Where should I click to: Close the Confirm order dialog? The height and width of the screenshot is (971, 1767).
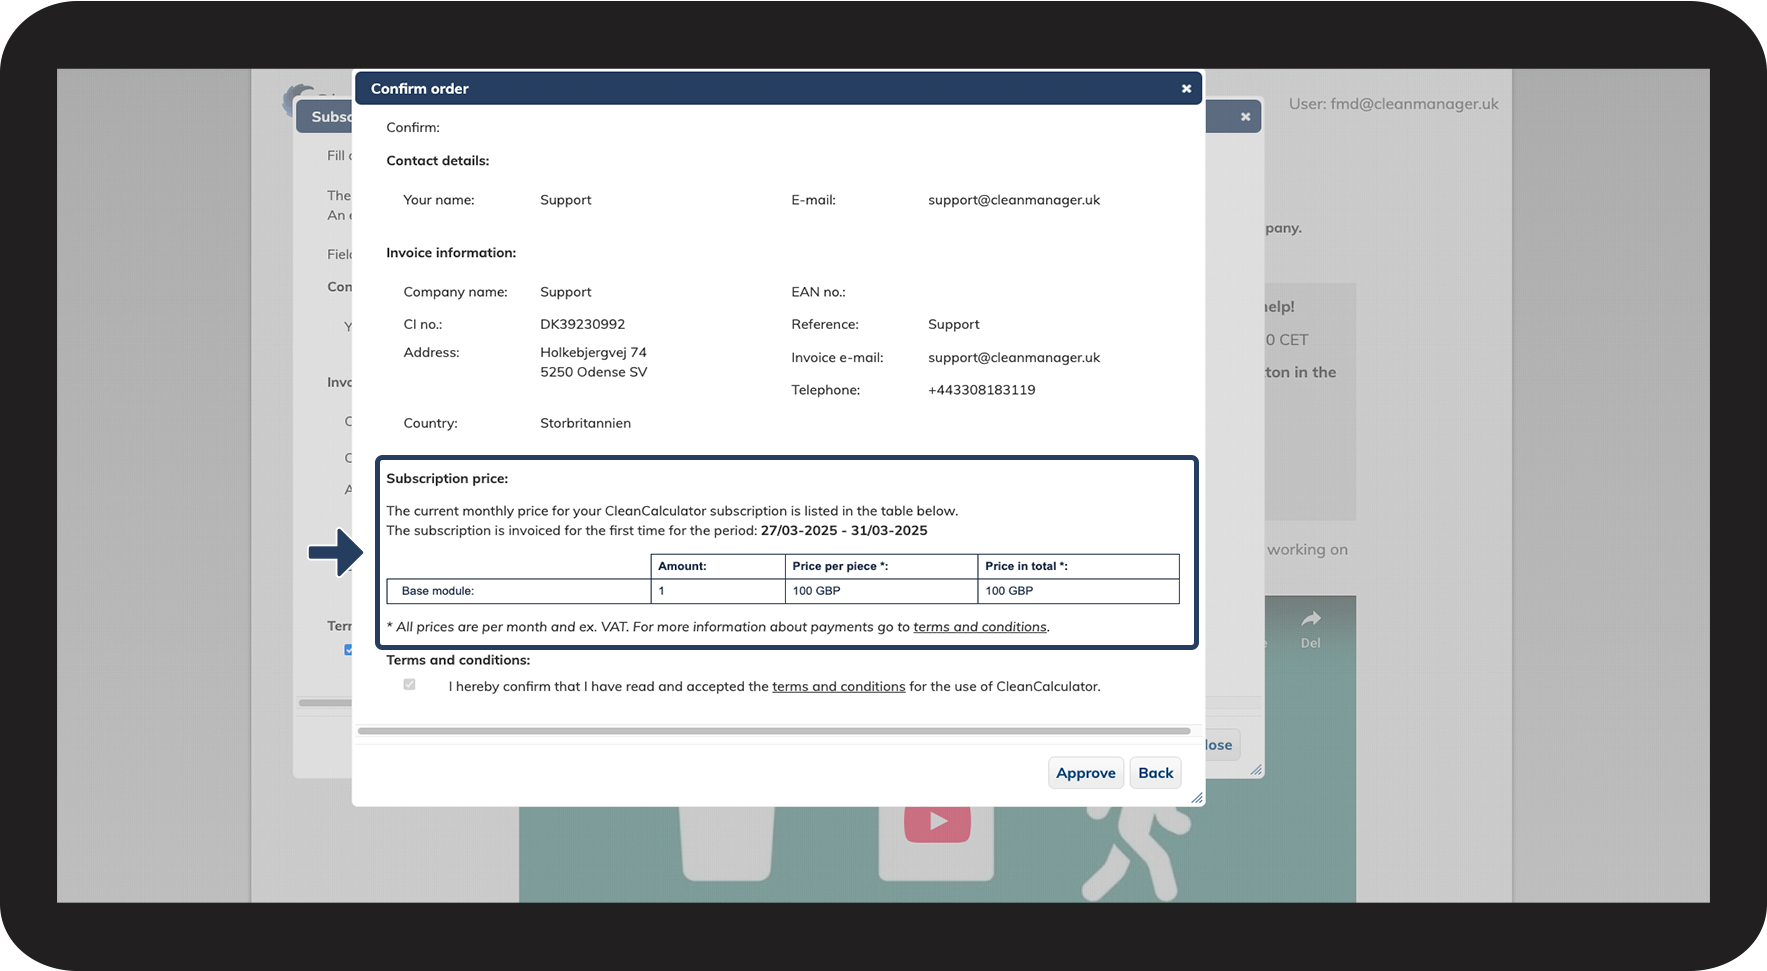click(1186, 89)
